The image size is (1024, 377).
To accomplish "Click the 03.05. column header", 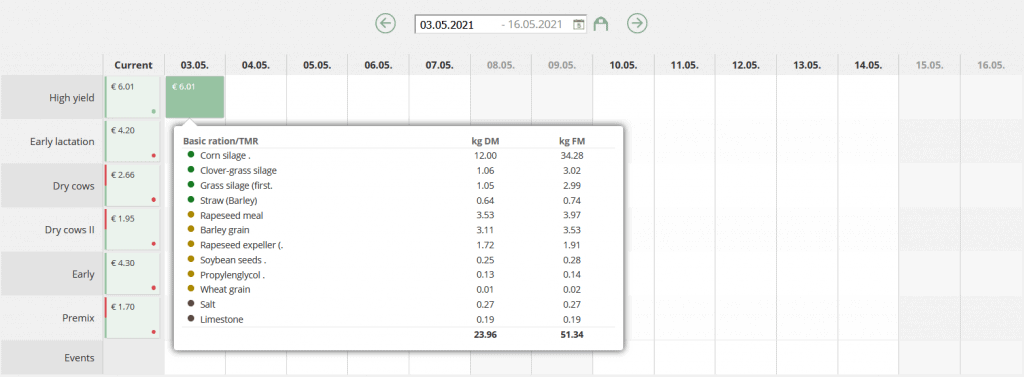I will (195, 65).
